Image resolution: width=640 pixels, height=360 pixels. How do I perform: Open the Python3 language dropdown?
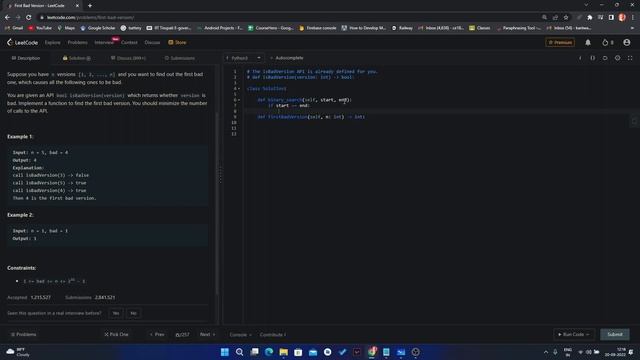pyautogui.click(x=243, y=58)
